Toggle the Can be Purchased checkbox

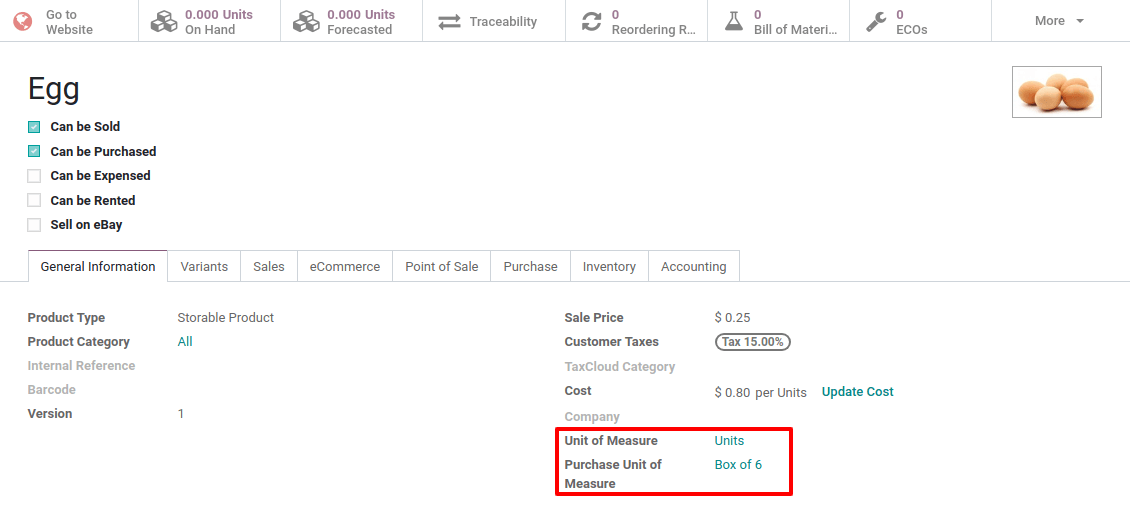(x=34, y=152)
